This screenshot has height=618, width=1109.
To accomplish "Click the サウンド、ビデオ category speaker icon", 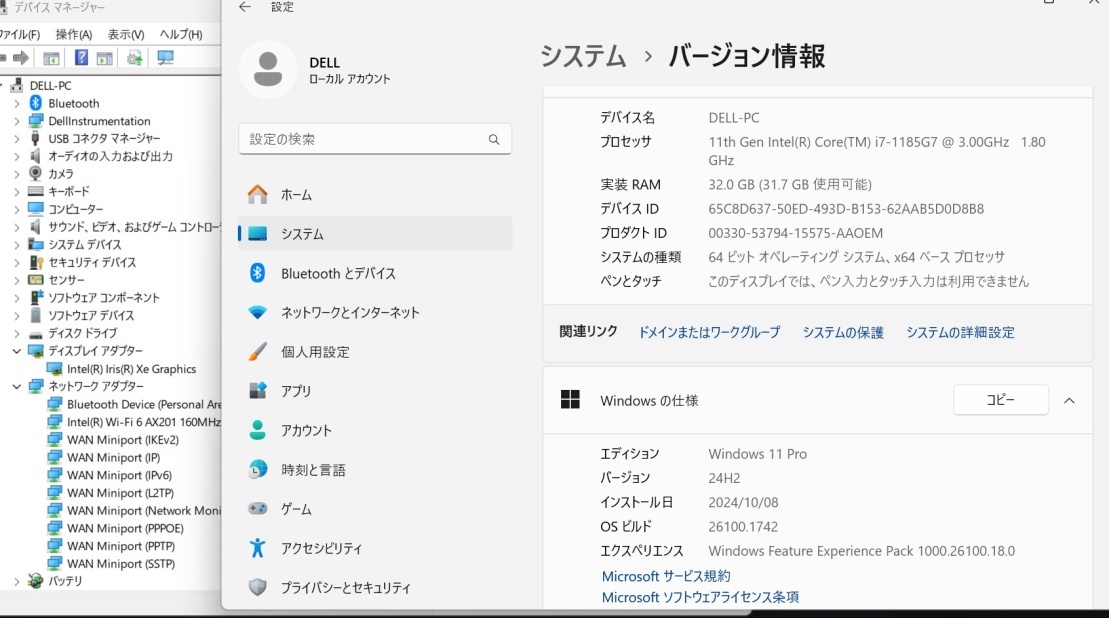I will 35,227.
